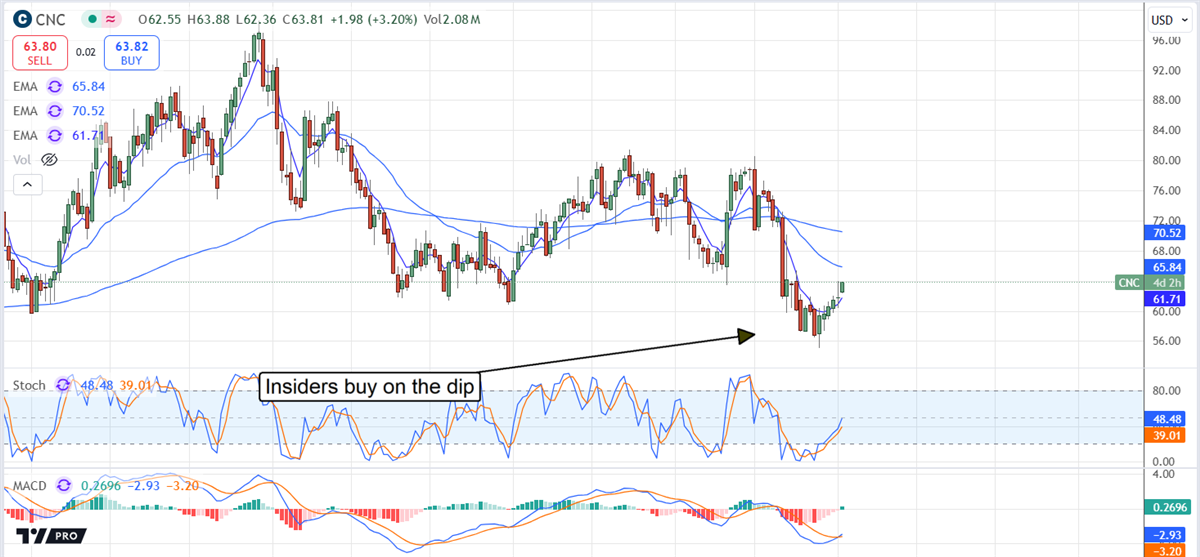This screenshot has width=1200, height=557.
Task: Click the close price C63.81
Action: click(303, 18)
